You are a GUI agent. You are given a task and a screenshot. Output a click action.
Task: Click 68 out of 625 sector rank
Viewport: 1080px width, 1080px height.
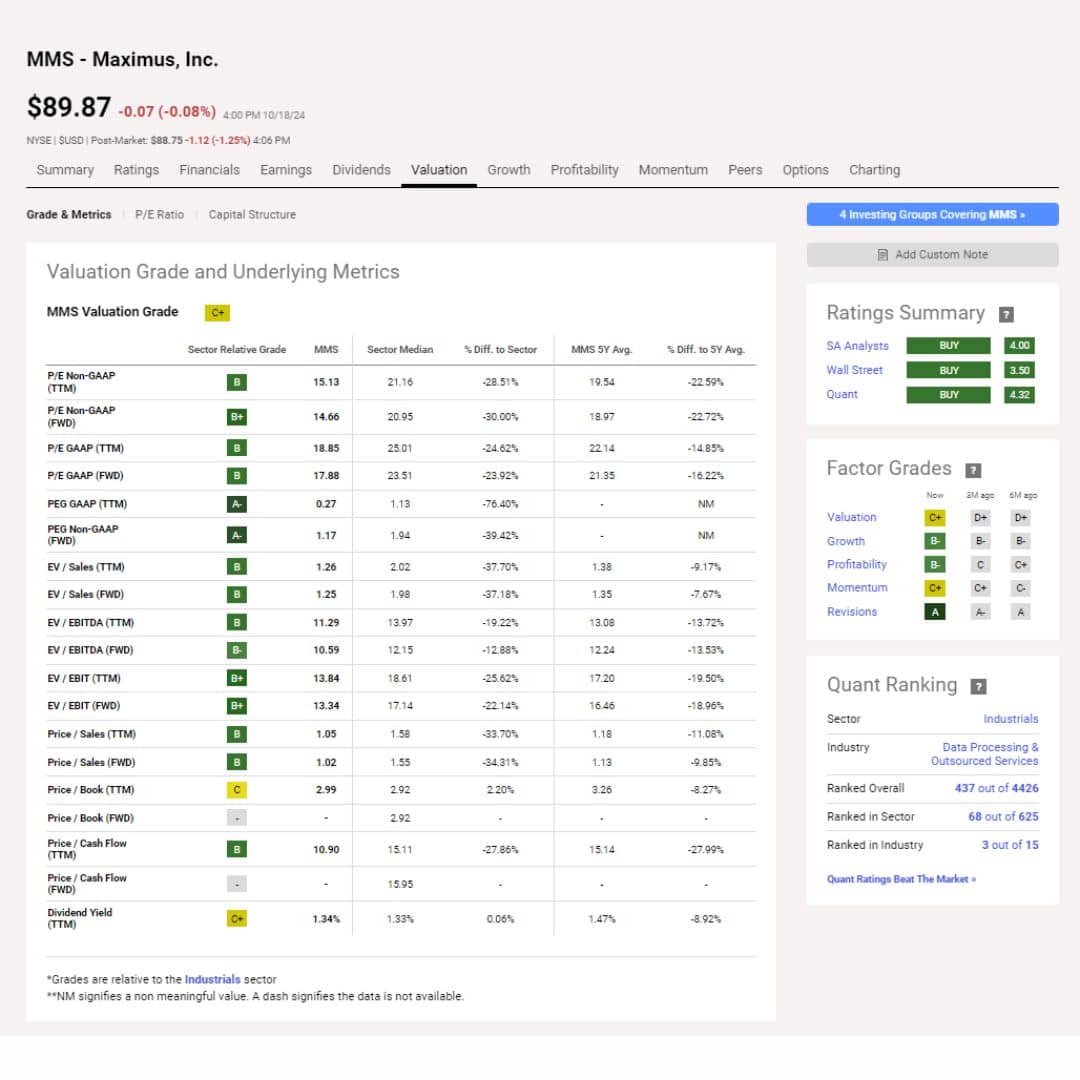pyautogui.click(x=1003, y=817)
